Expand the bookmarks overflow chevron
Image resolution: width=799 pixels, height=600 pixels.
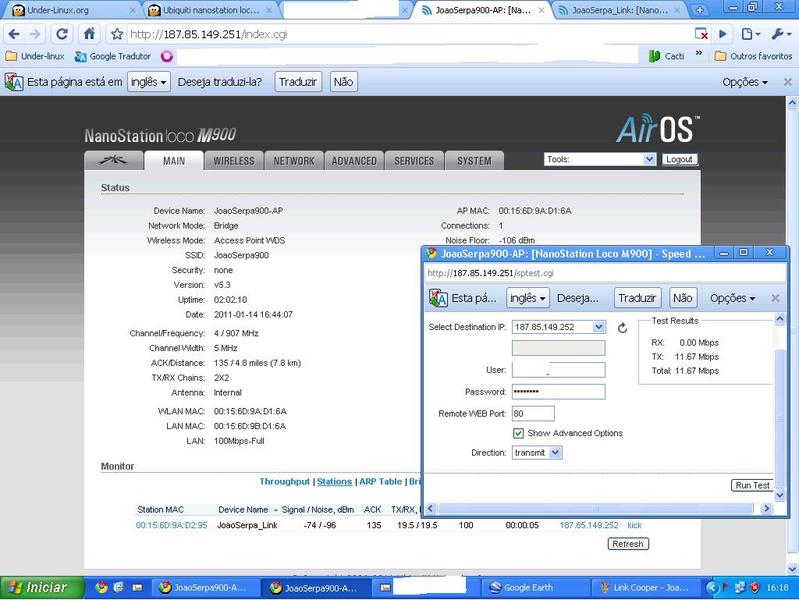pos(699,53)
